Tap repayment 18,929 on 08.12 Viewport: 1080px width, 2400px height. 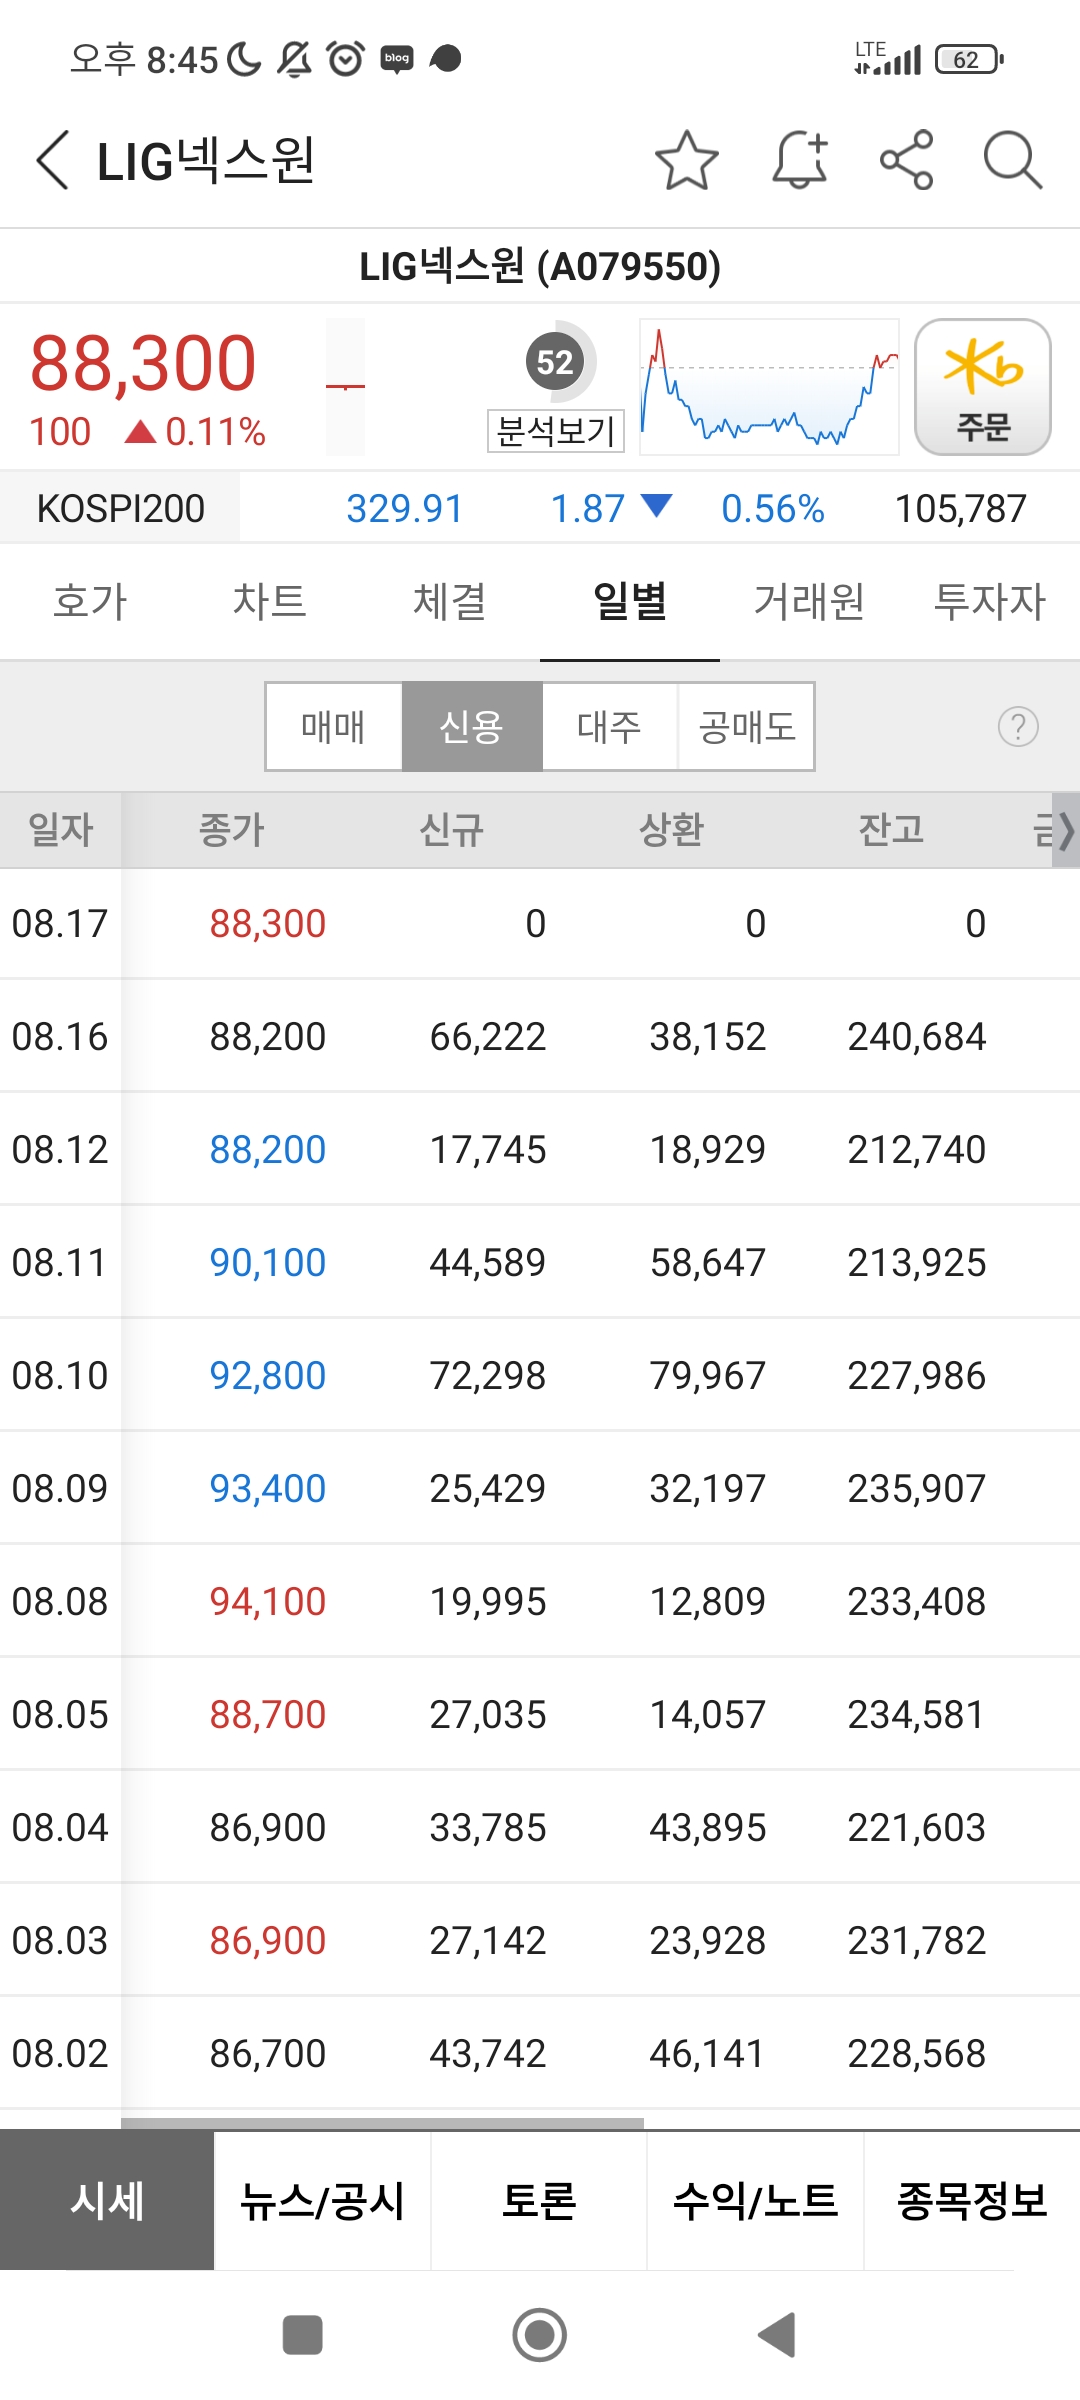[x=708, y=1150]
